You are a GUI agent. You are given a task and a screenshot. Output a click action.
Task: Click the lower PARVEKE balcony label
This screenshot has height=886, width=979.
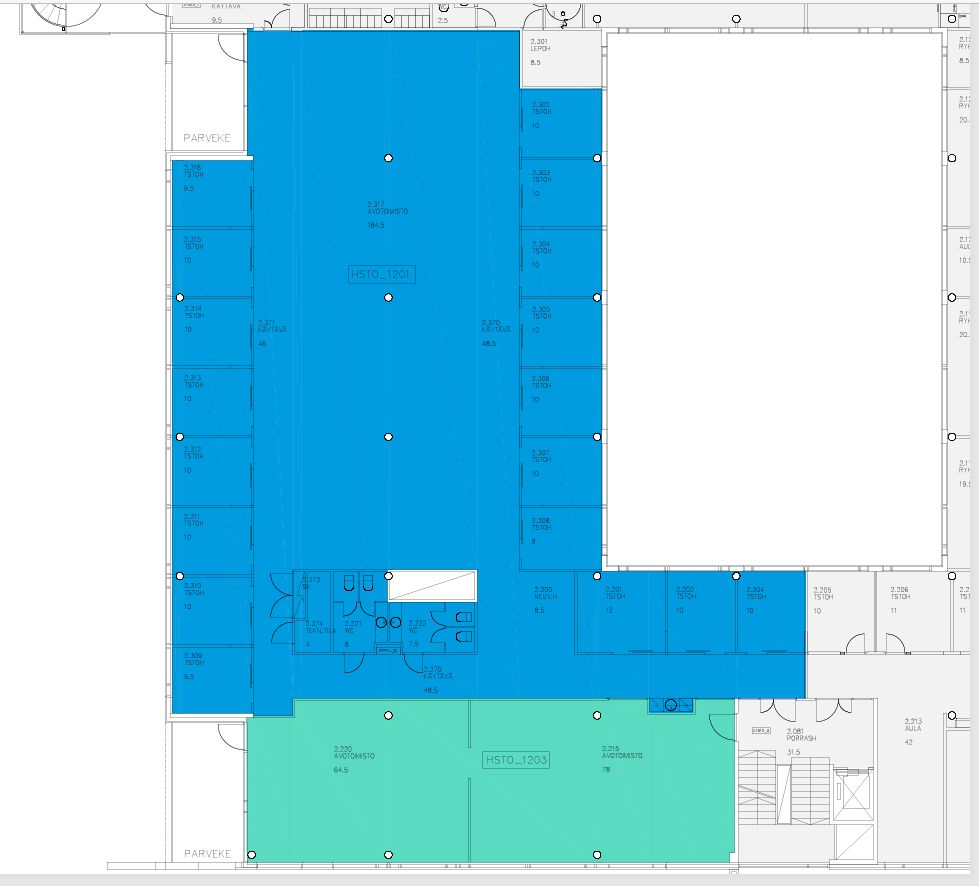207,853
